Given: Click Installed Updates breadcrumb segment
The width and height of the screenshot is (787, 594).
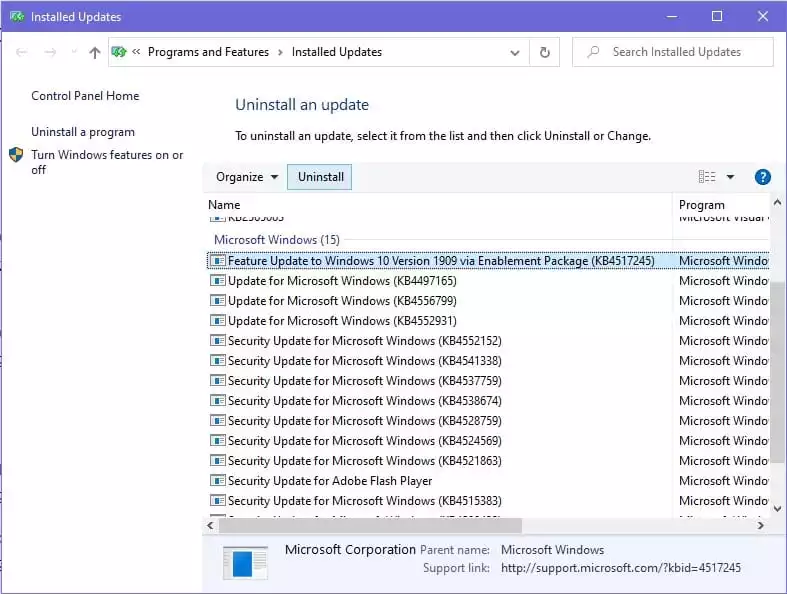Looking at the screenshot, I should click(337, 52).
